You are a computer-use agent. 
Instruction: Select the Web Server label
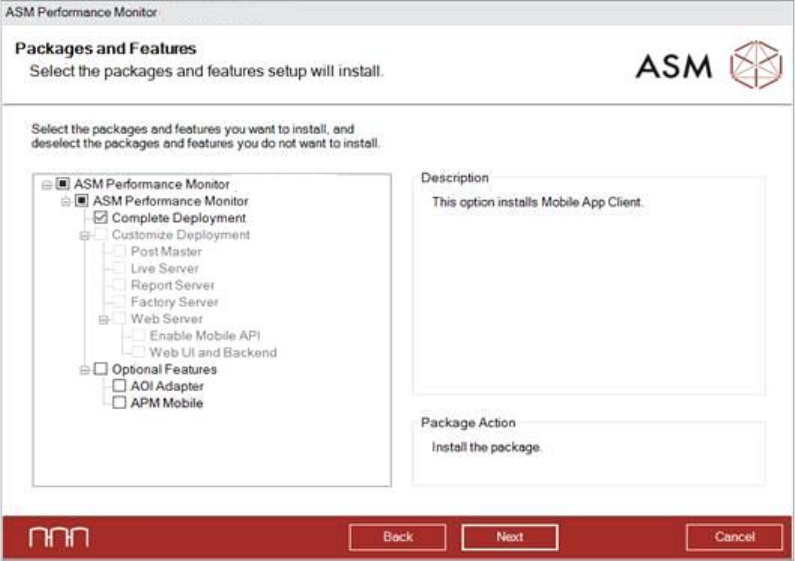tap(166, 319)
